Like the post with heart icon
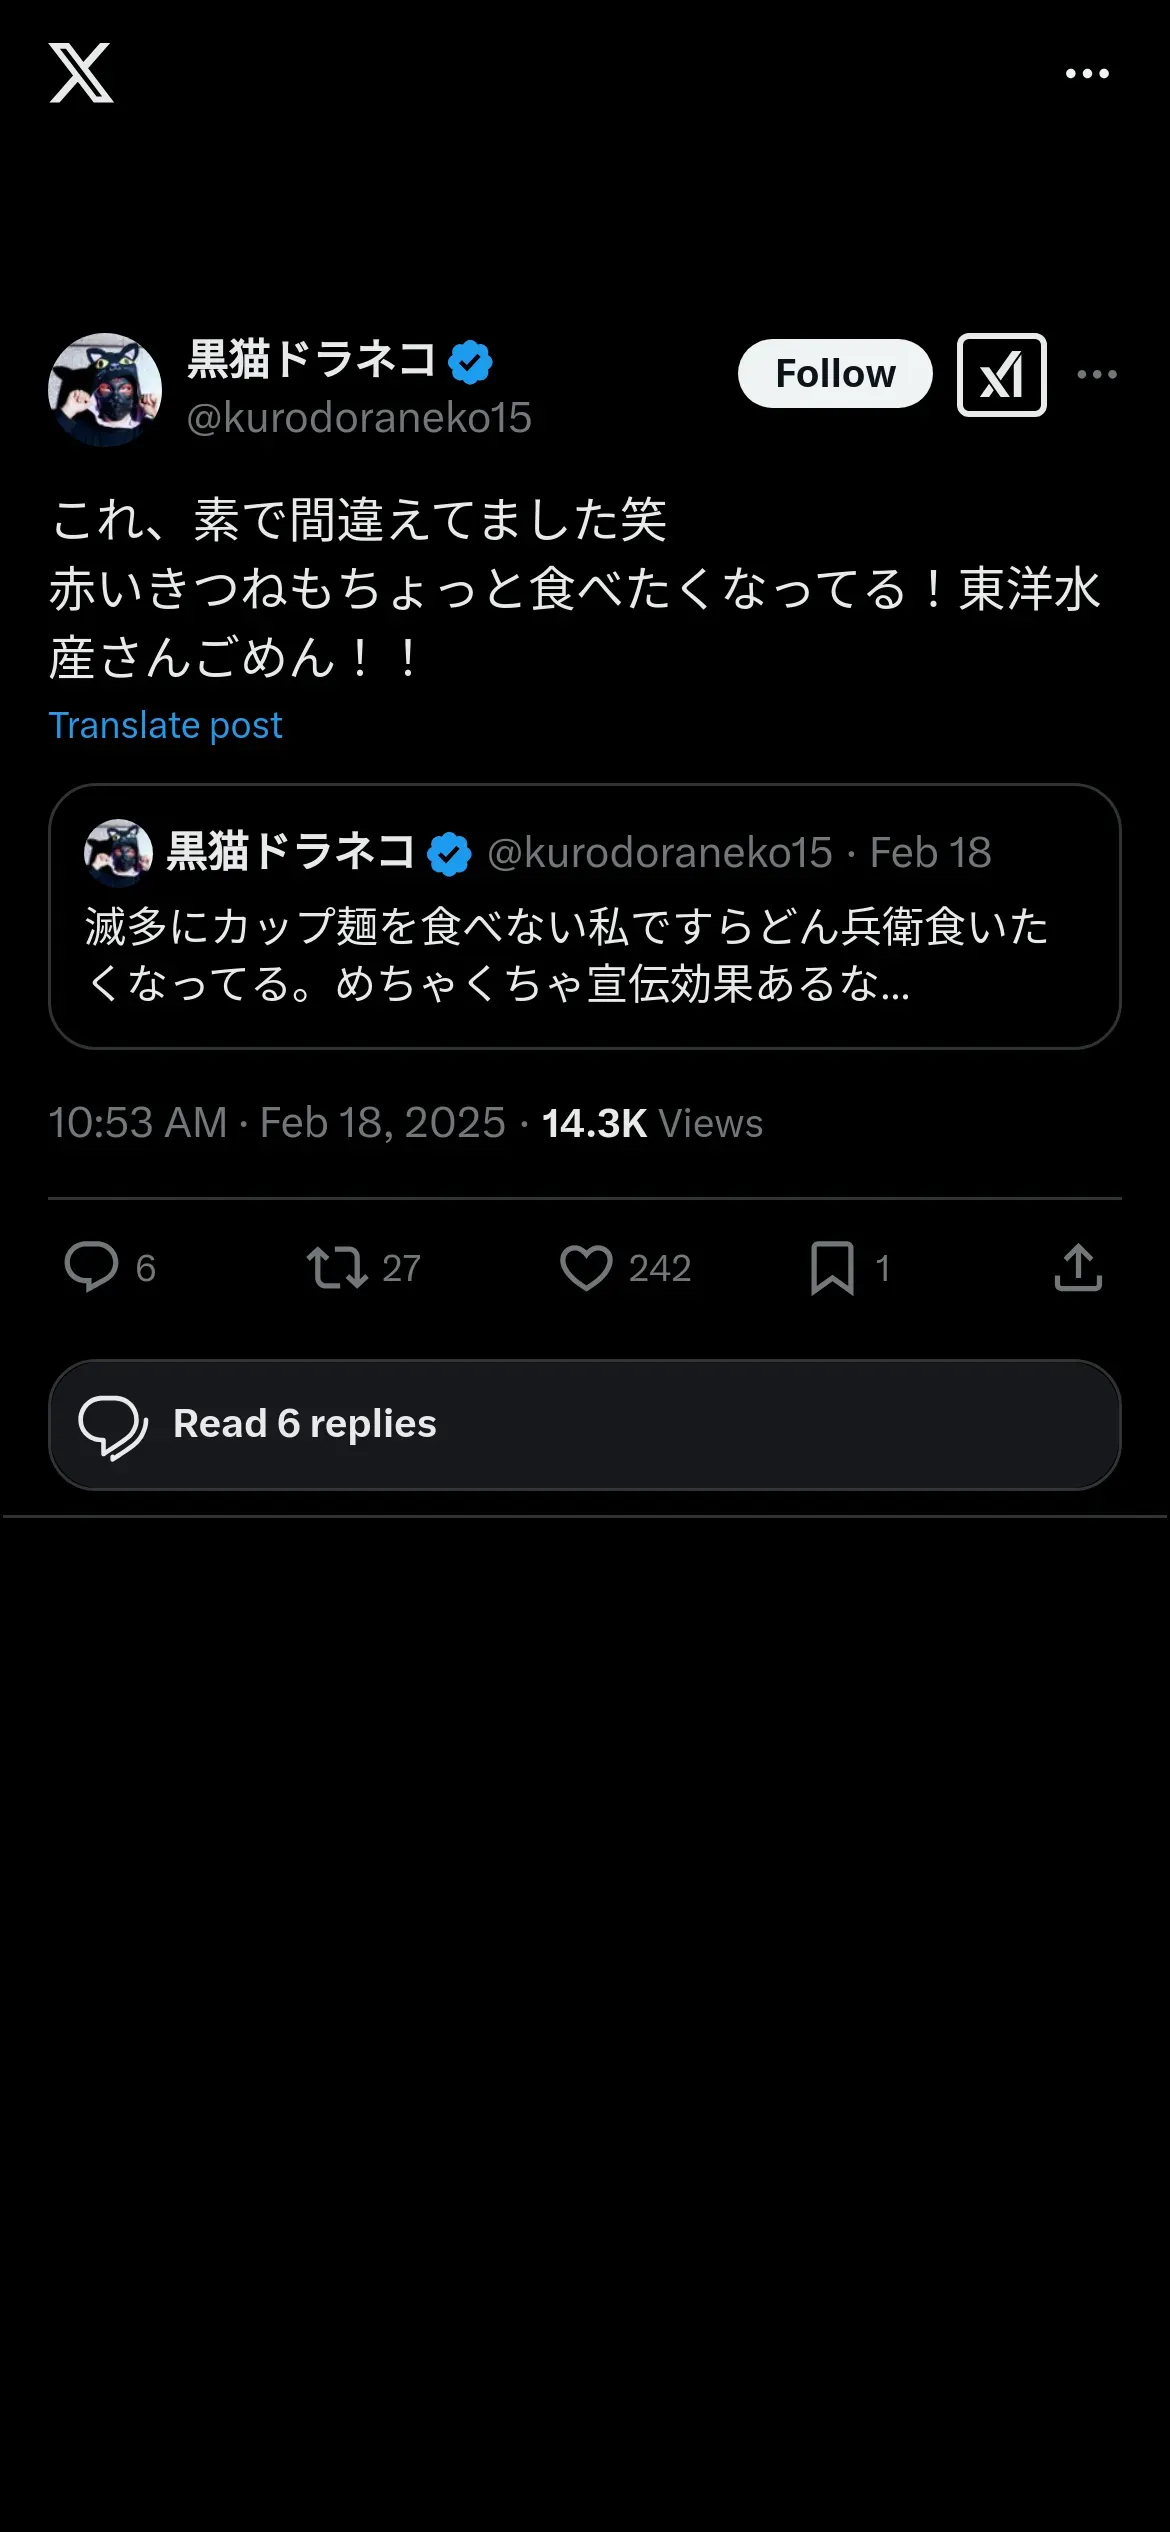This screenshot has height=2532, width=1170. pos(586,1267)
